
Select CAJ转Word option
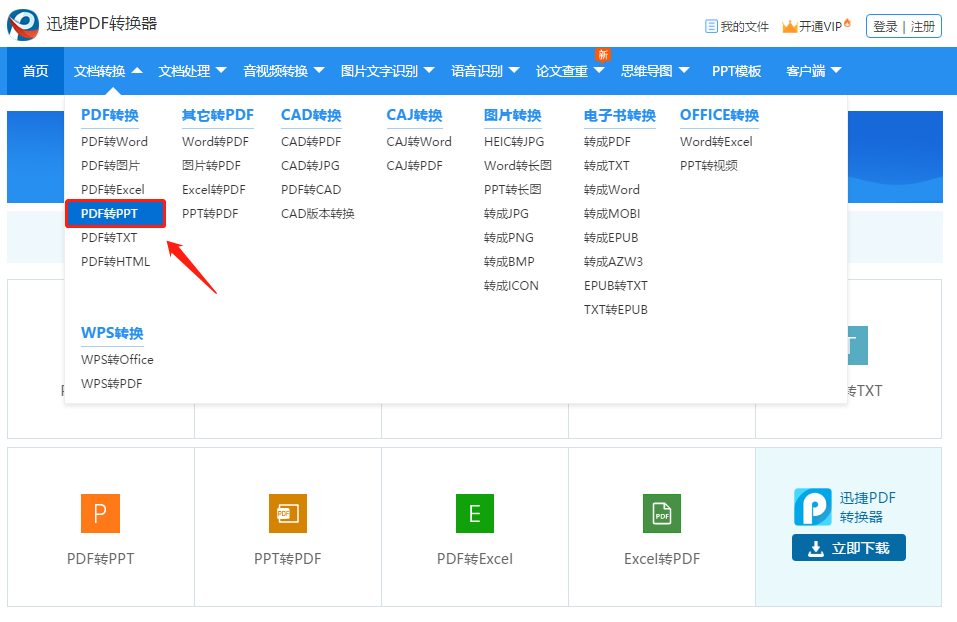coord(419,142)
